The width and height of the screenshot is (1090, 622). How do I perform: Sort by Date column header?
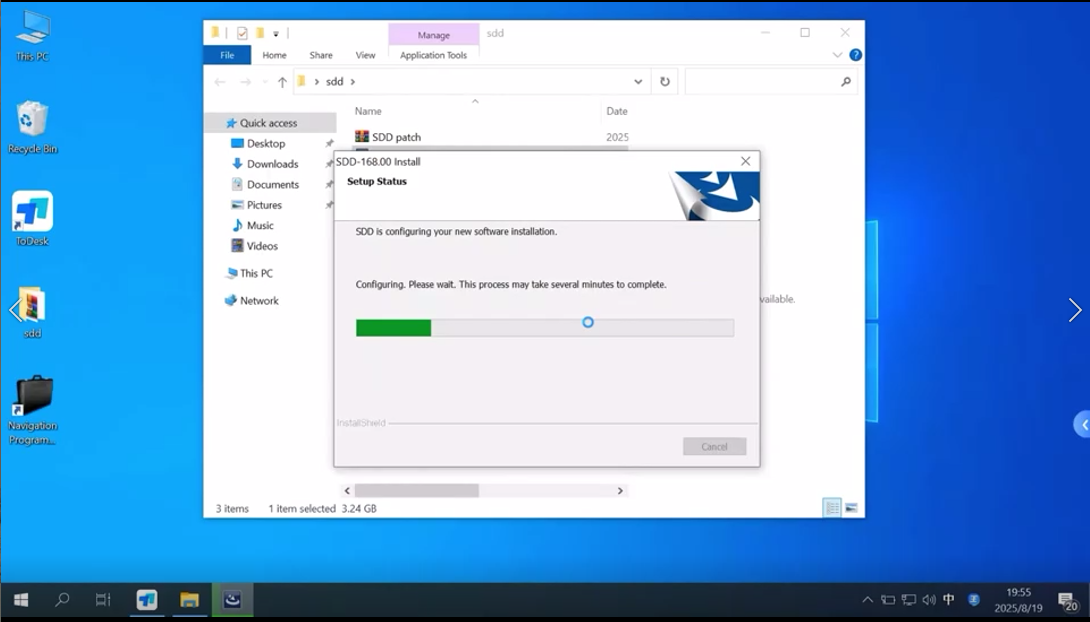(x=617, y=111)
